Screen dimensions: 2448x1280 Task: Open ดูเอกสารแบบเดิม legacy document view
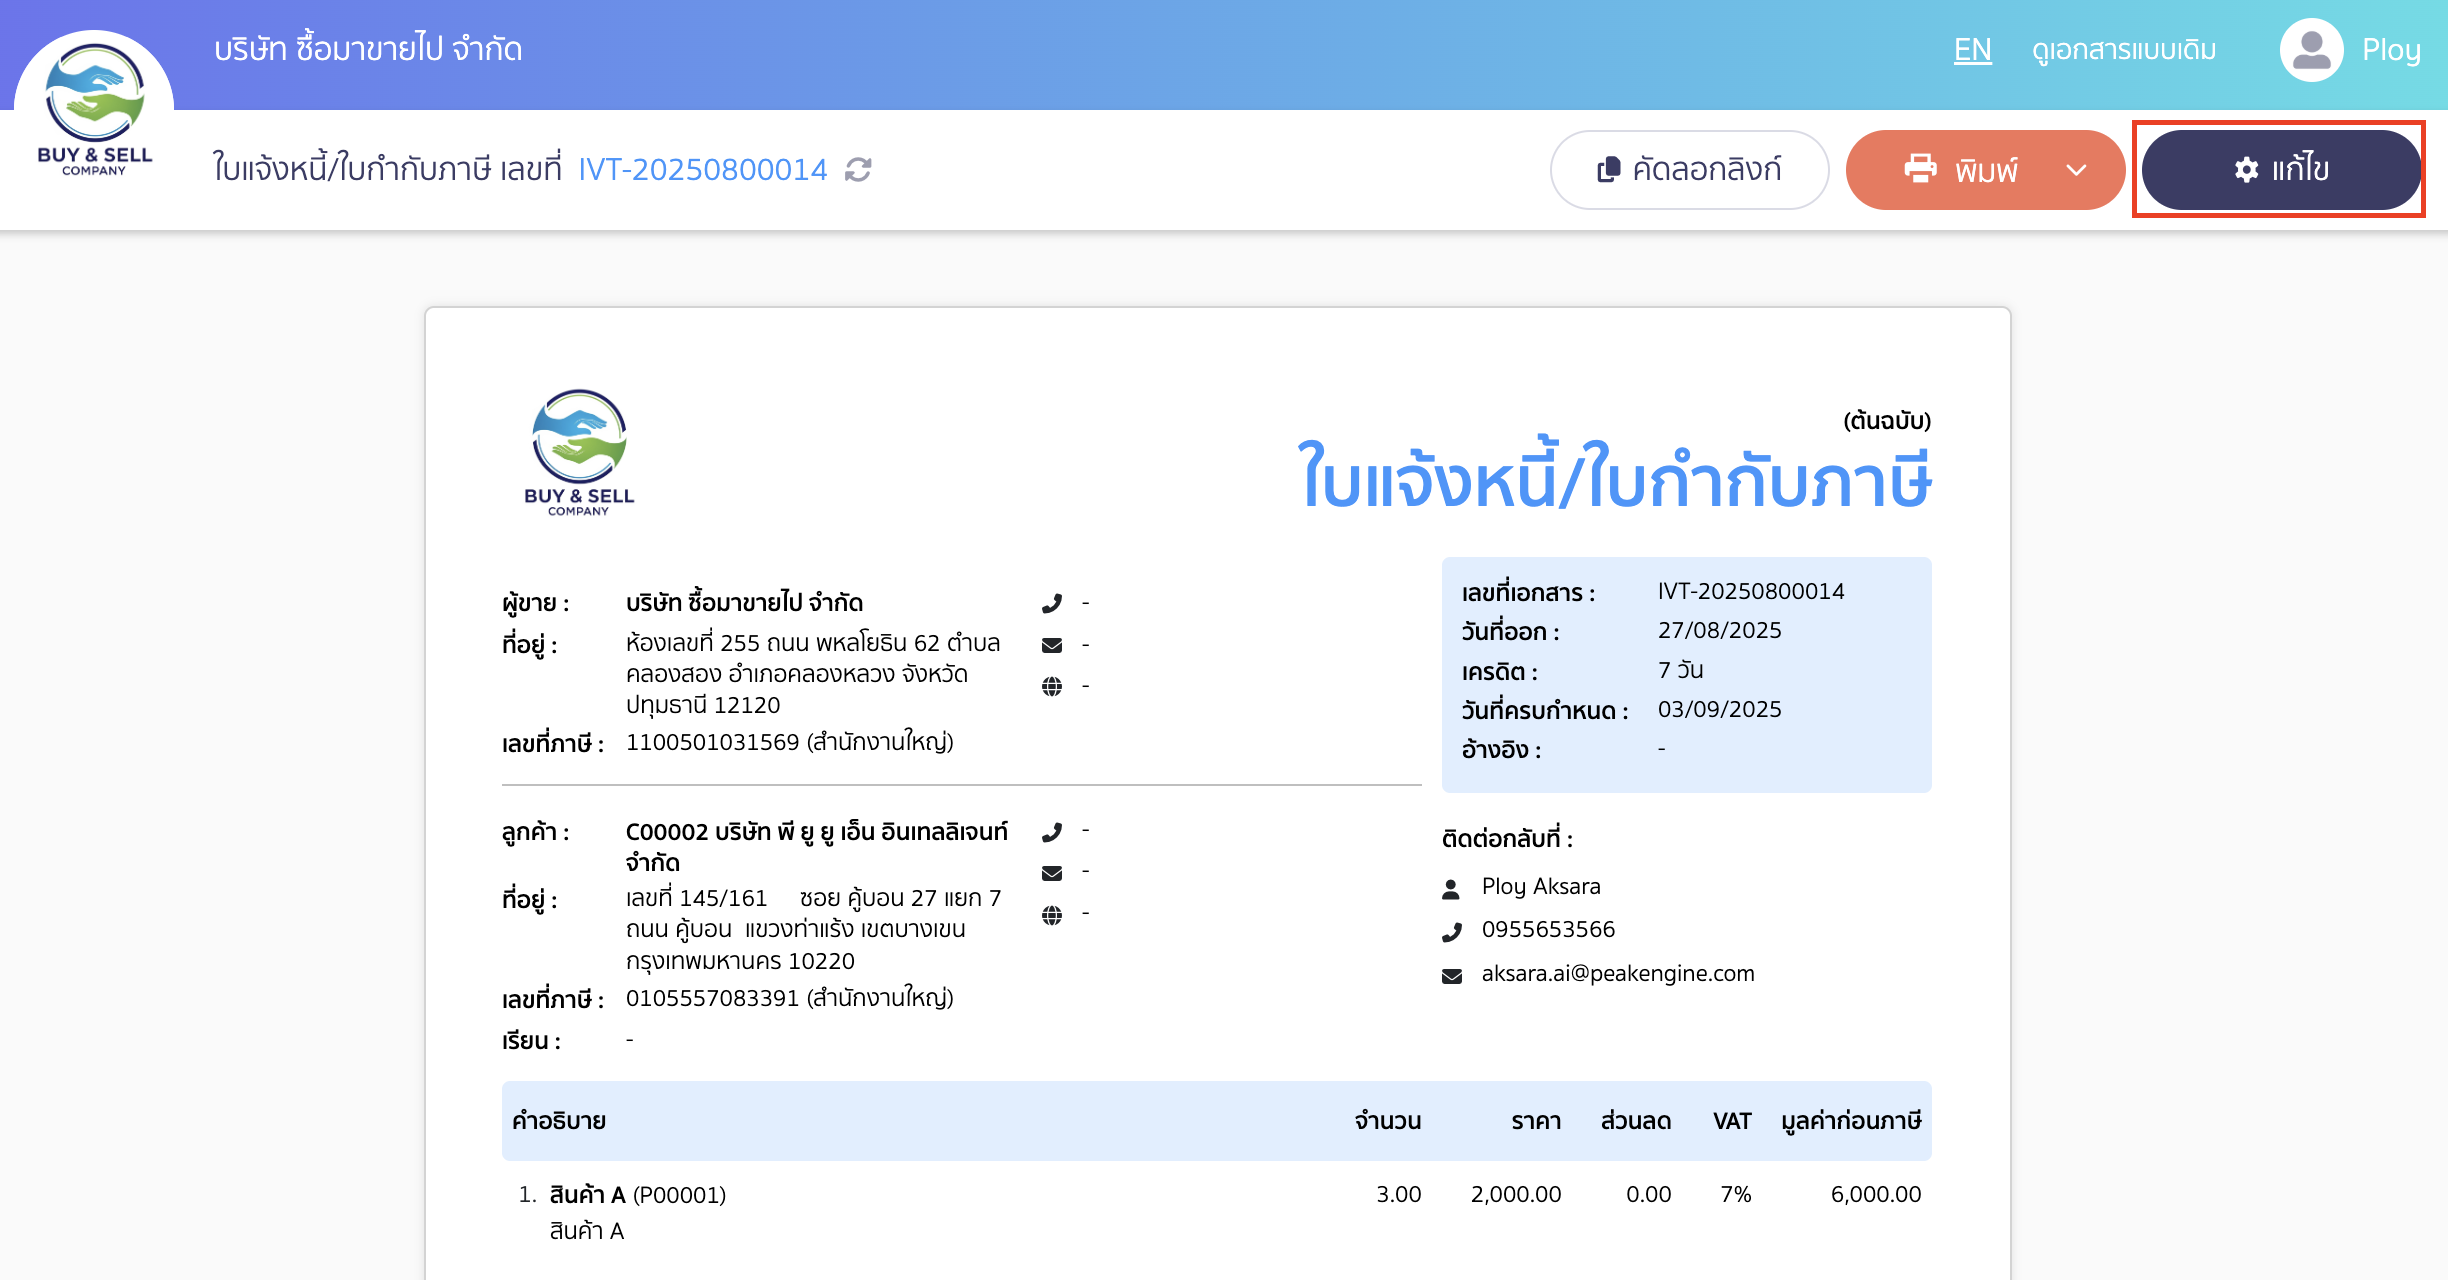[2124, 50]
